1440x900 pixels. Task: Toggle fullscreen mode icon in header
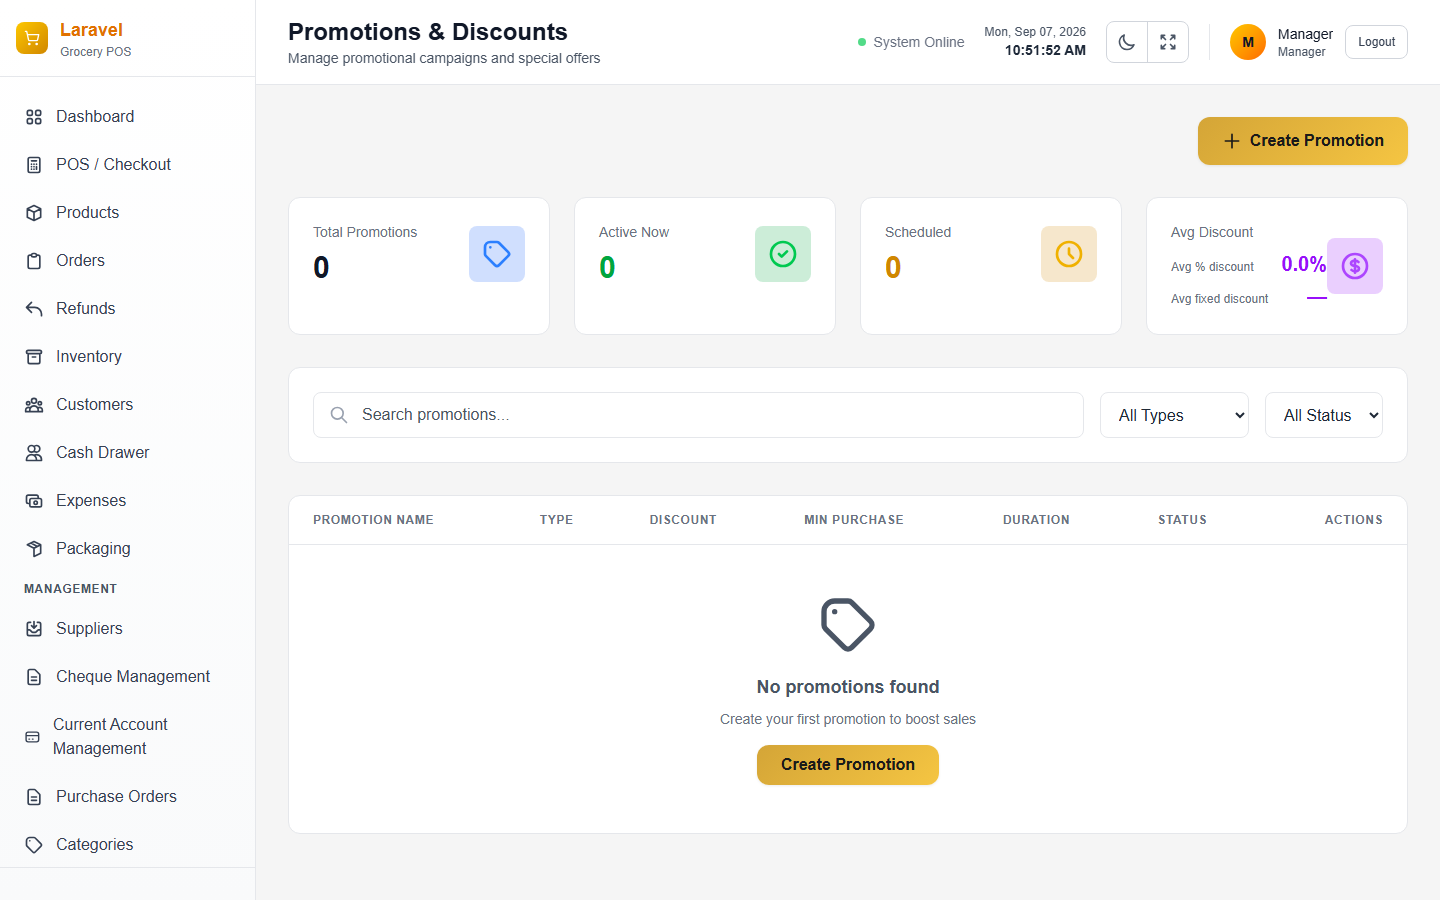(x=1168, y=42)
